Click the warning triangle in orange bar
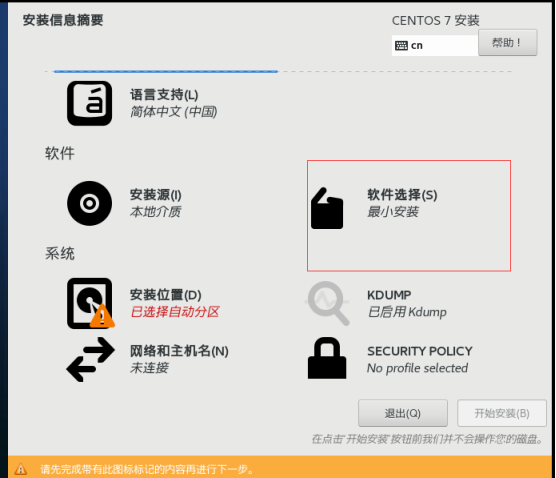 (x=21, y=469)
